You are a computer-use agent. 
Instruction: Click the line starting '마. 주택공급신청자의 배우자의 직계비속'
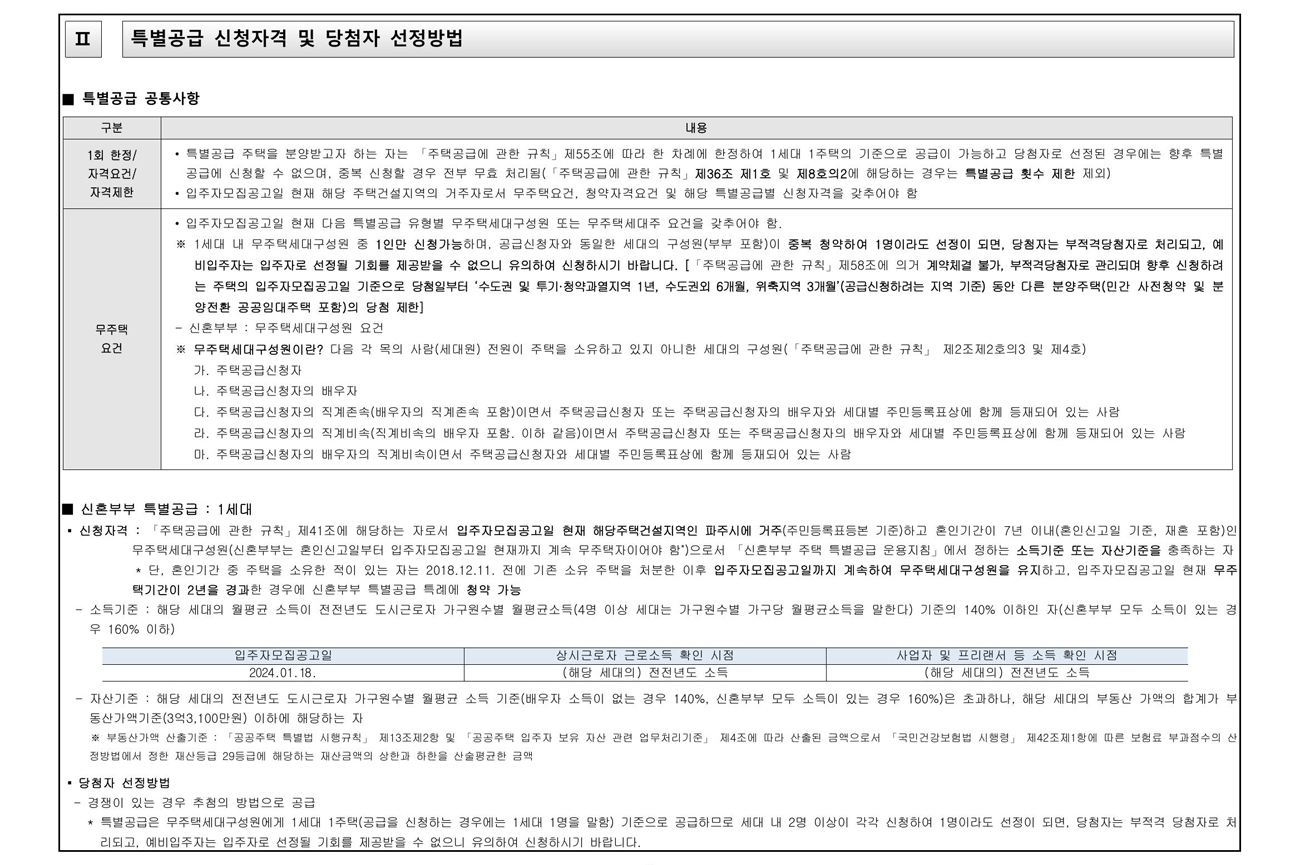click(522, 454)
